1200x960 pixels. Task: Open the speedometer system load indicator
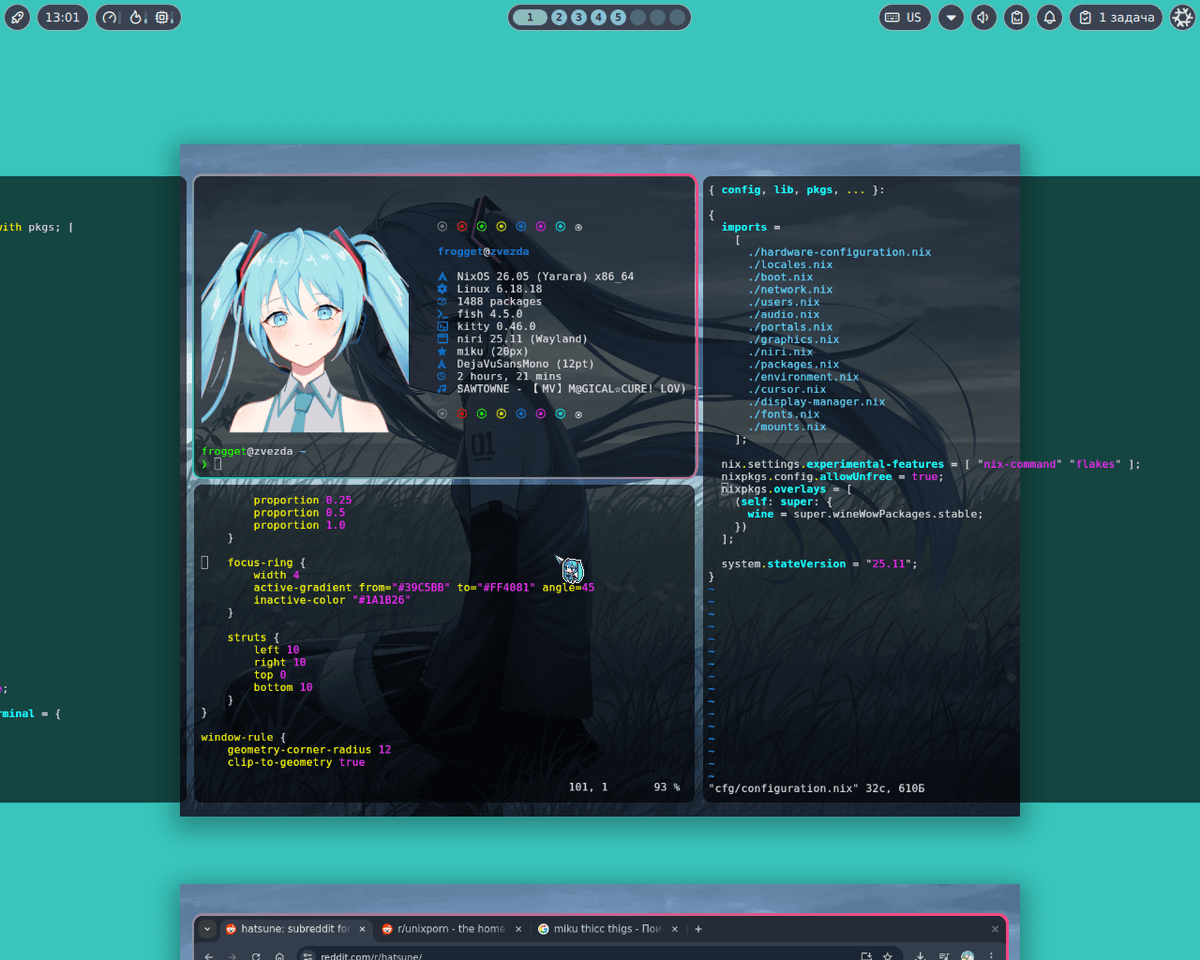pos(110,17)
